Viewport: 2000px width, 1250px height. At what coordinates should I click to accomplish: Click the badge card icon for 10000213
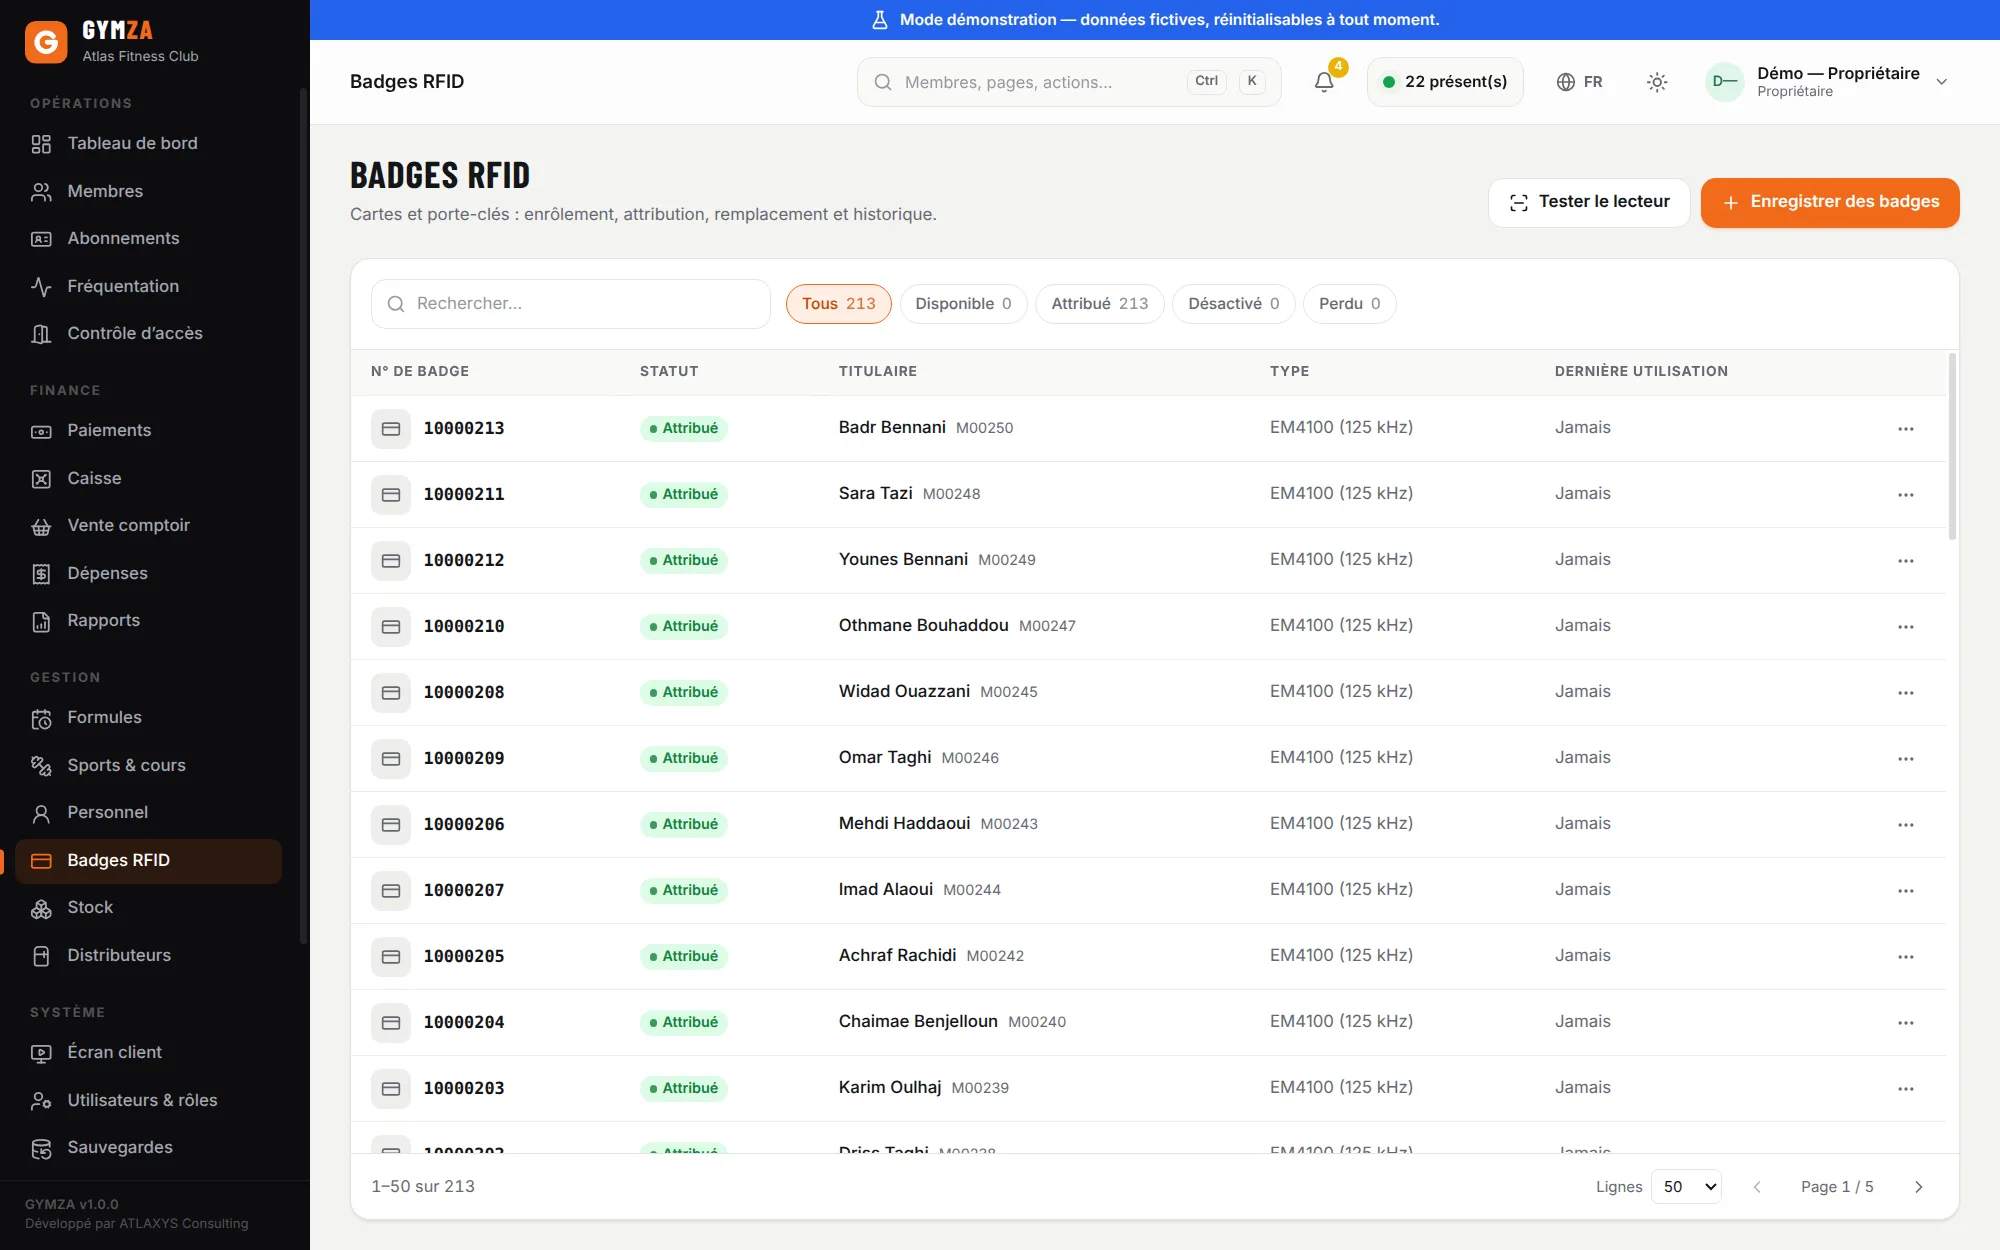391,428
